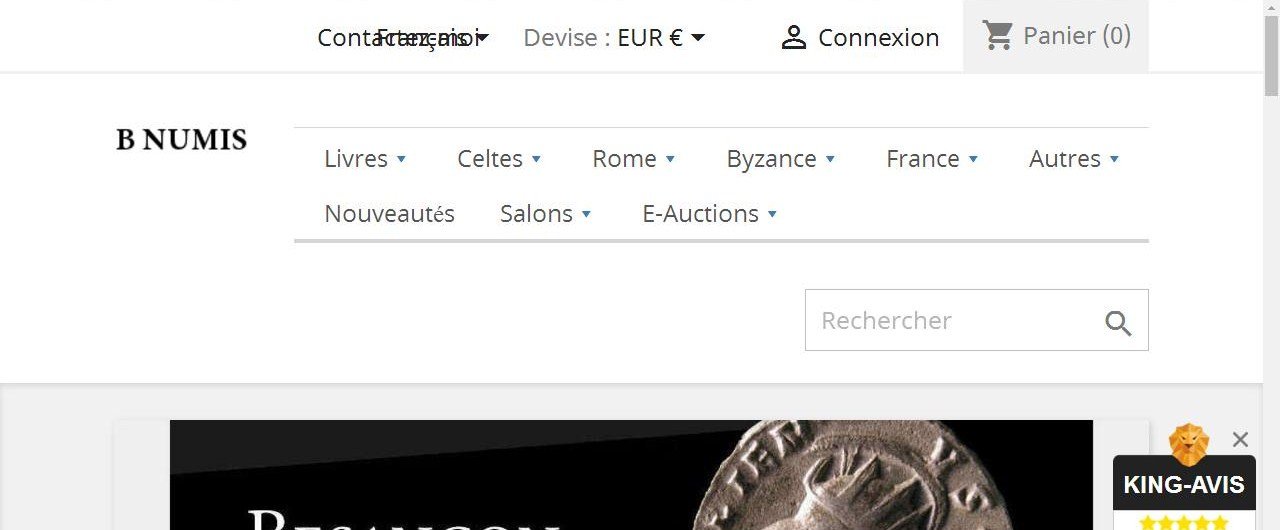The image size is (1280, 530).
Task: Expand the Autres menu
Action: 1074,159
